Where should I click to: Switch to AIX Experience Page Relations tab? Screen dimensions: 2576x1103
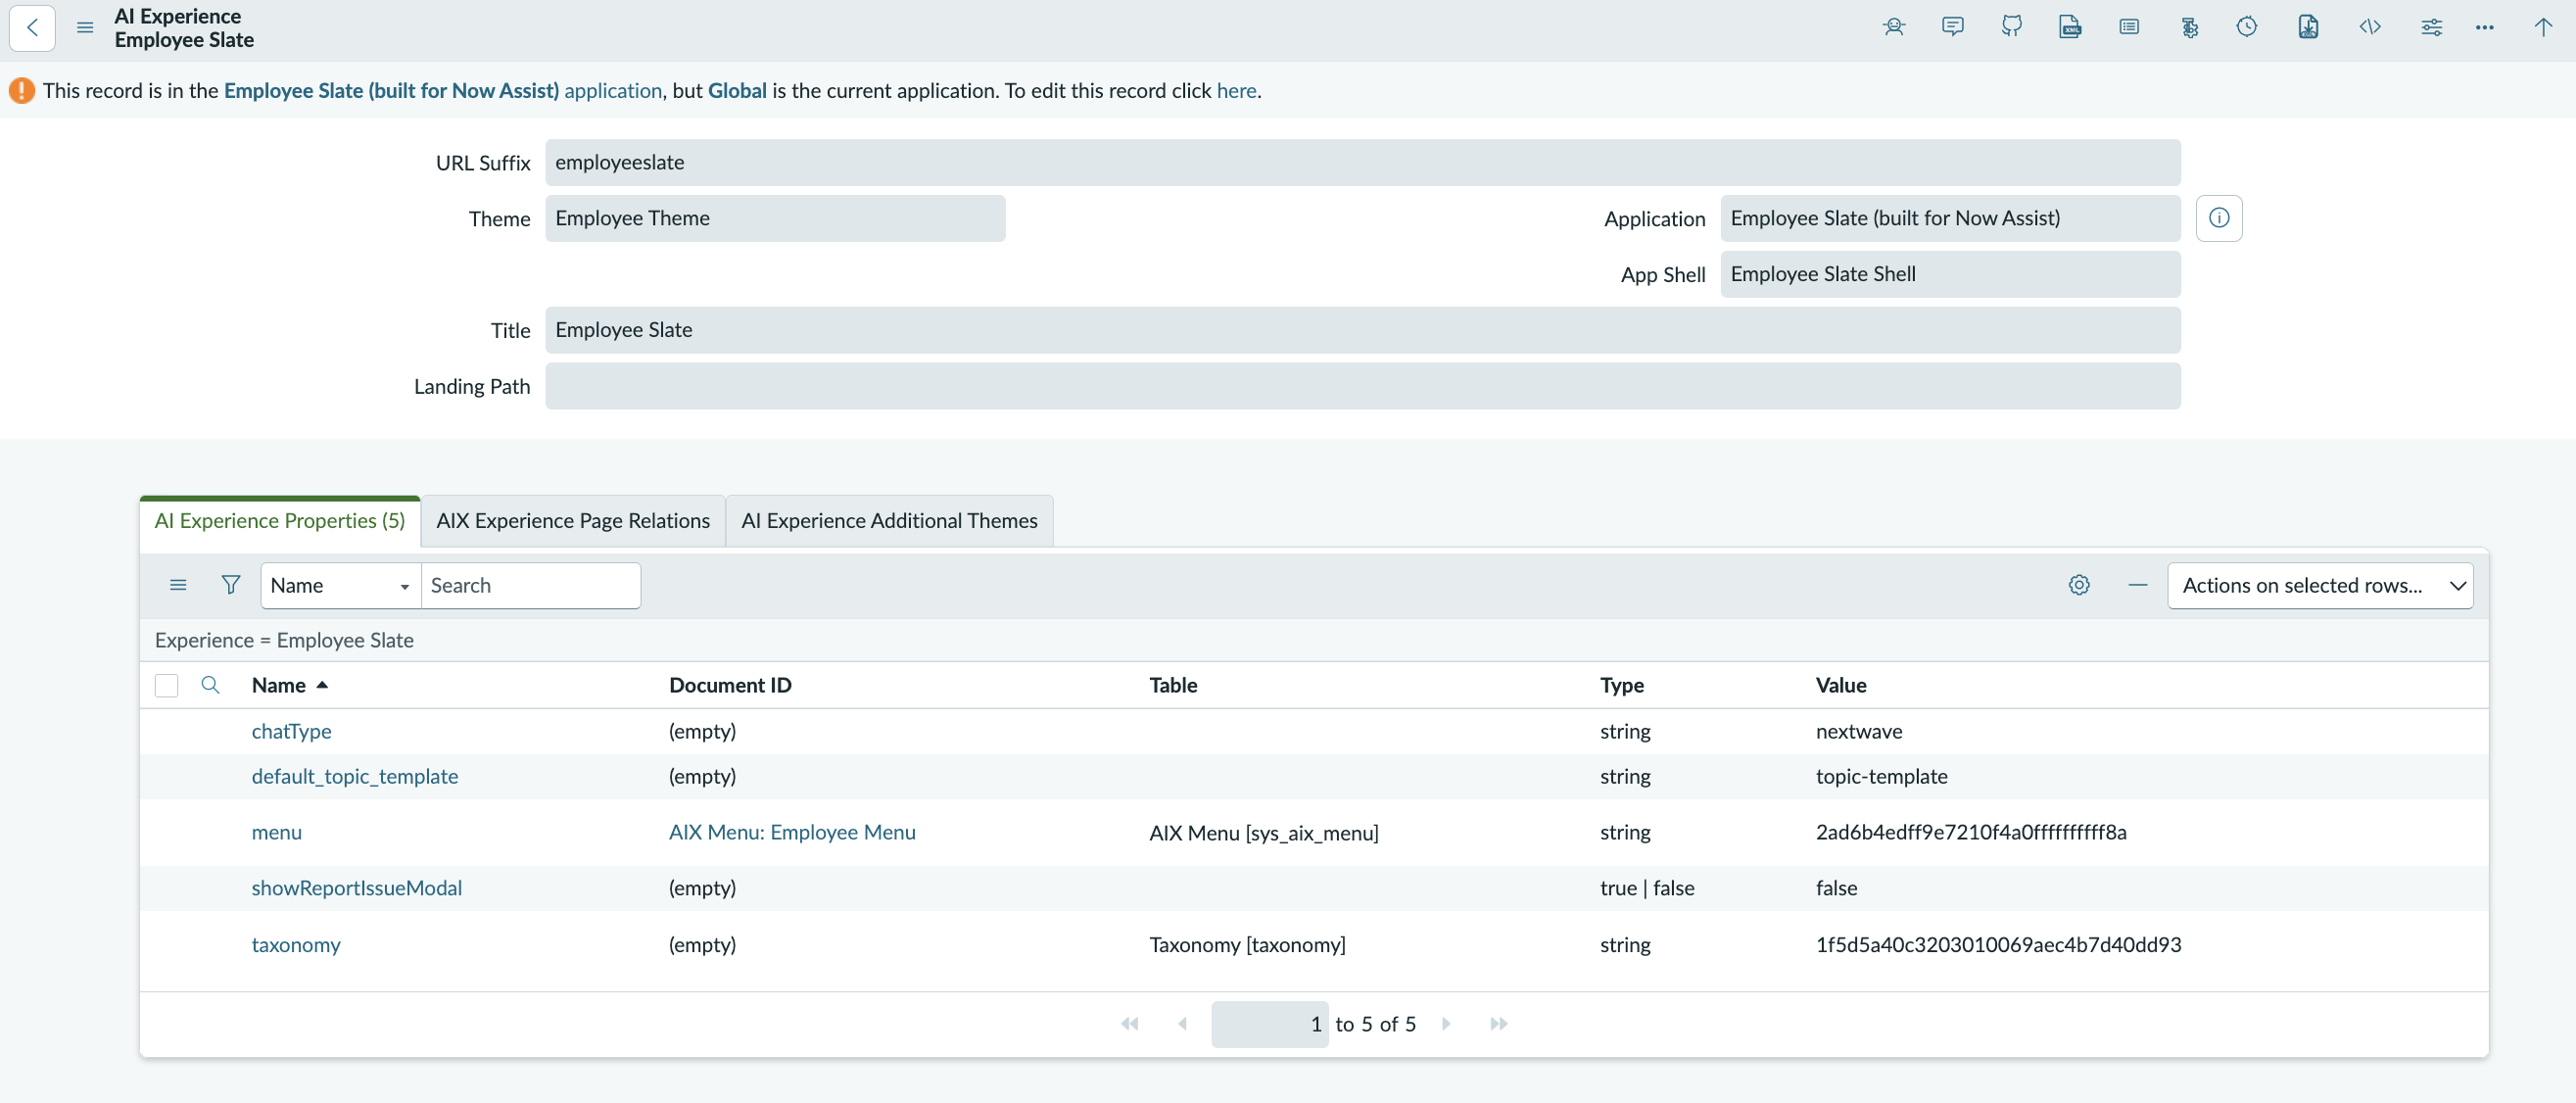[573, 521]
